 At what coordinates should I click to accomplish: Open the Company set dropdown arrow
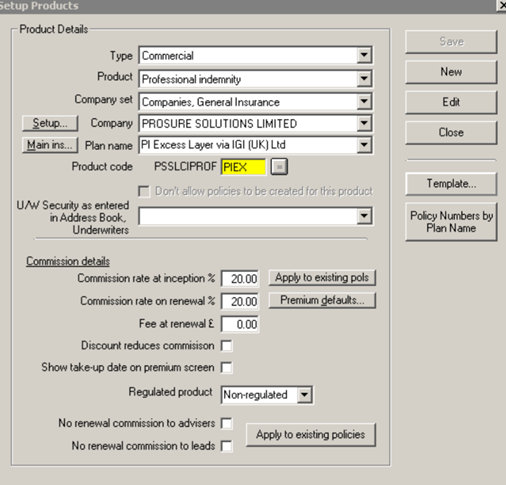364,101
